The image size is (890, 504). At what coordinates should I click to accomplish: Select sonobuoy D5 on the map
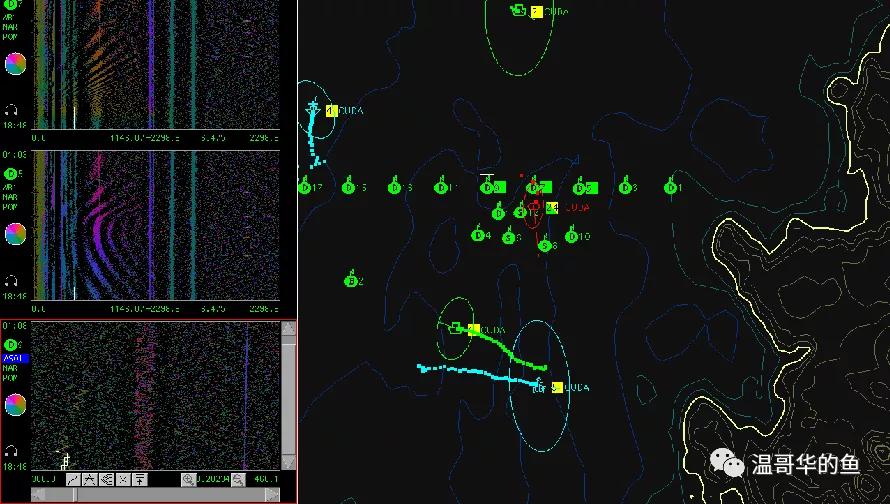[x=580, y=187]
